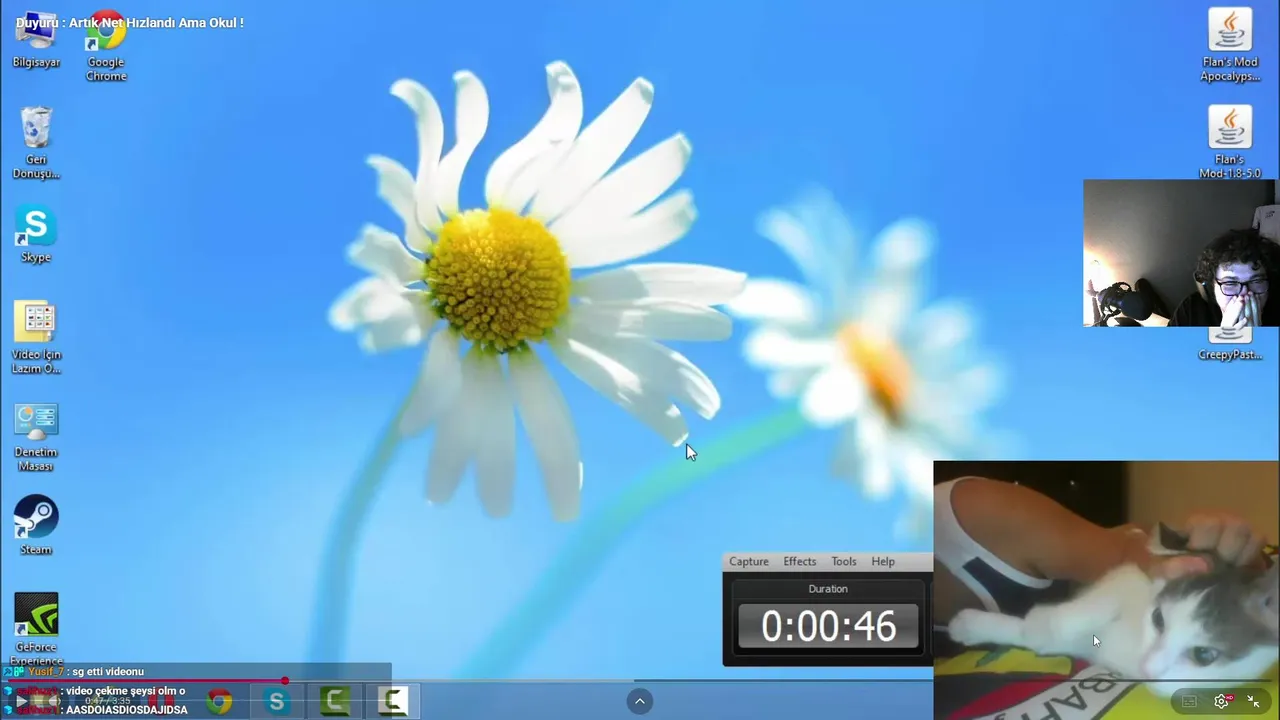
Task: Click the red video progress scrubber
Action: [285, 681]
